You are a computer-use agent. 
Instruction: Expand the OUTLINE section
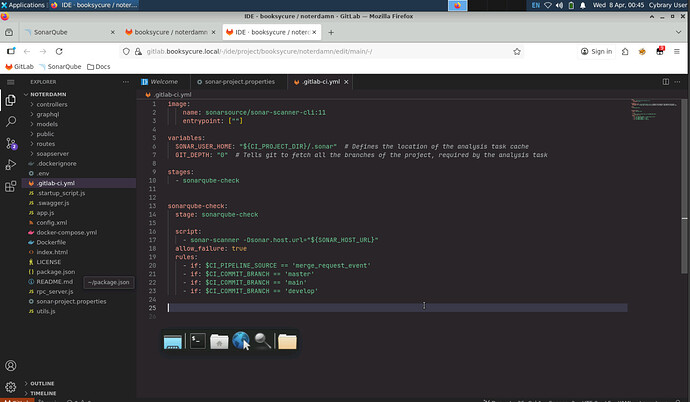click(x=43, y=383)
